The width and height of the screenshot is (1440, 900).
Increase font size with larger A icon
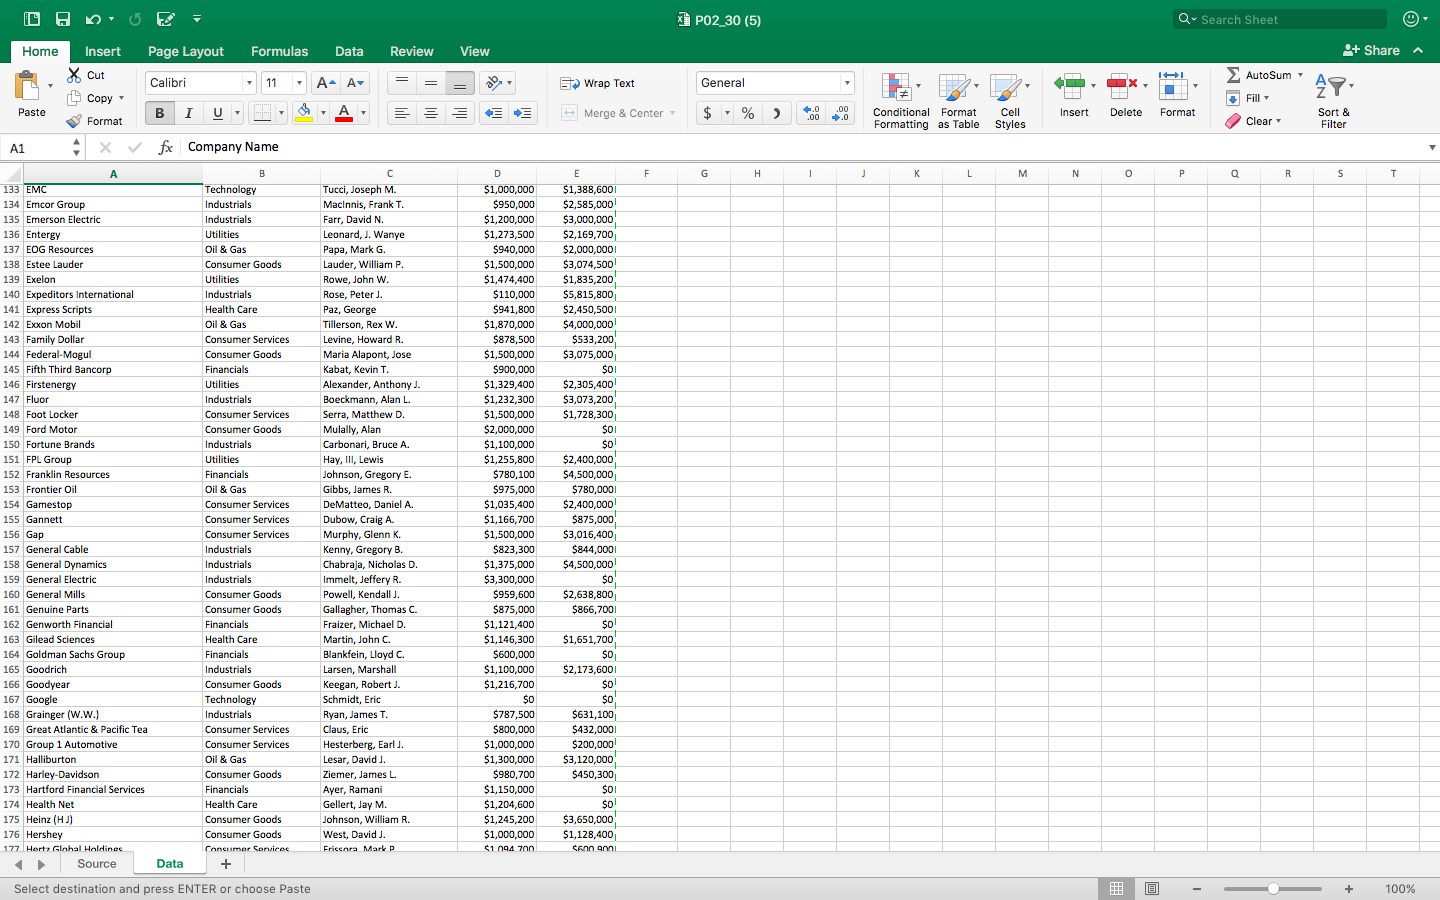325,83
